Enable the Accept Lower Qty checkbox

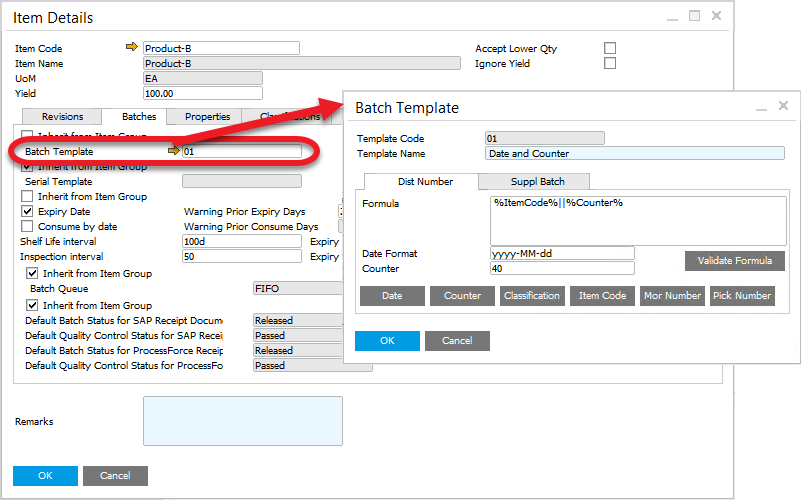pos(610,48)
